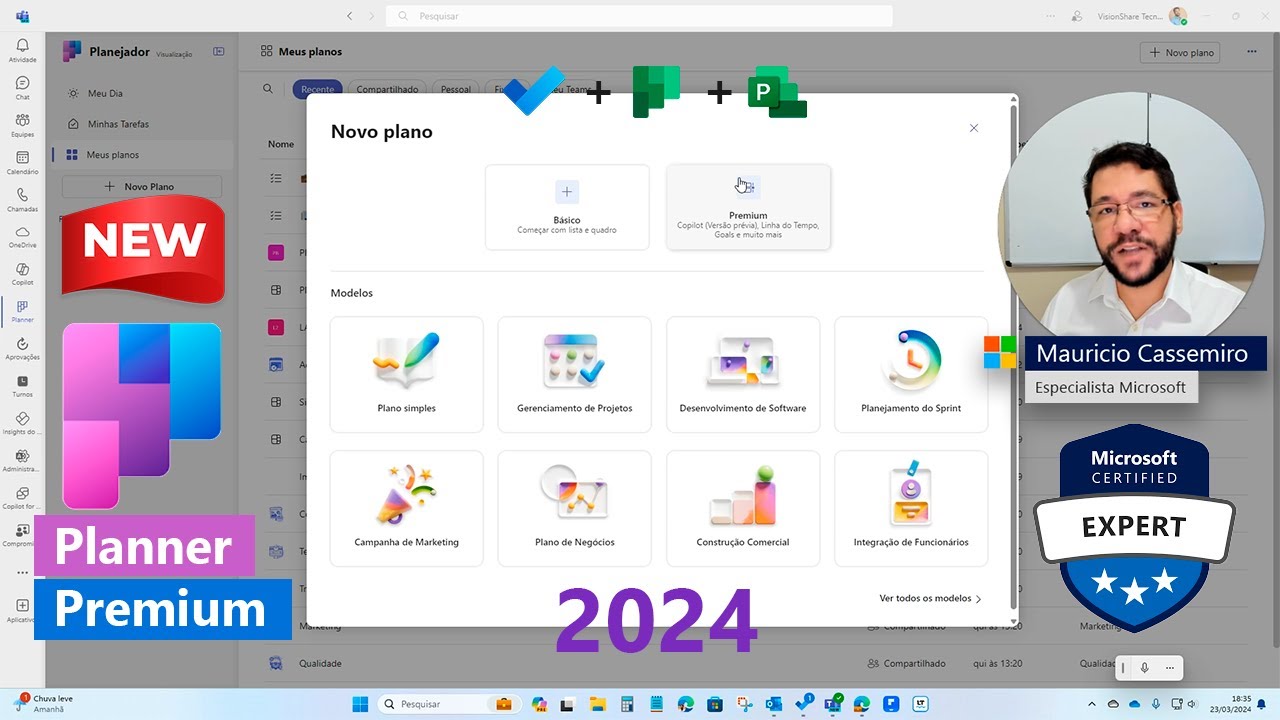
Task: Click the search magnifier beside Recente filter
Action: (x=268, y=89)
